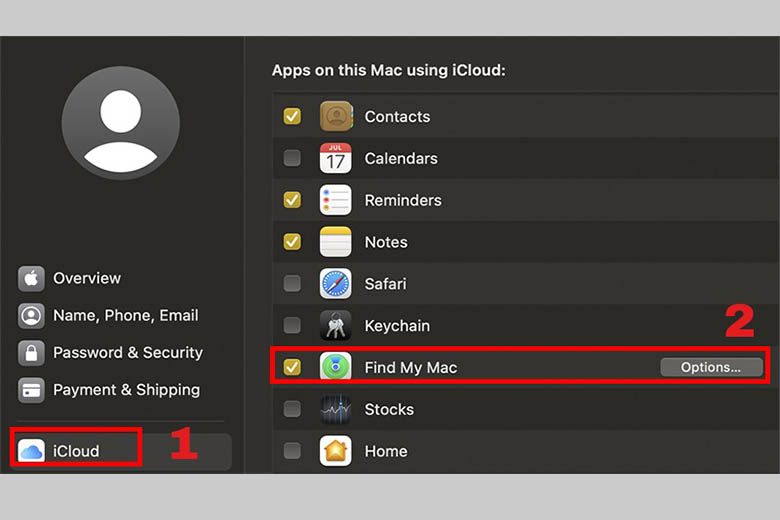Click the Safari label text

coord(386,284)
